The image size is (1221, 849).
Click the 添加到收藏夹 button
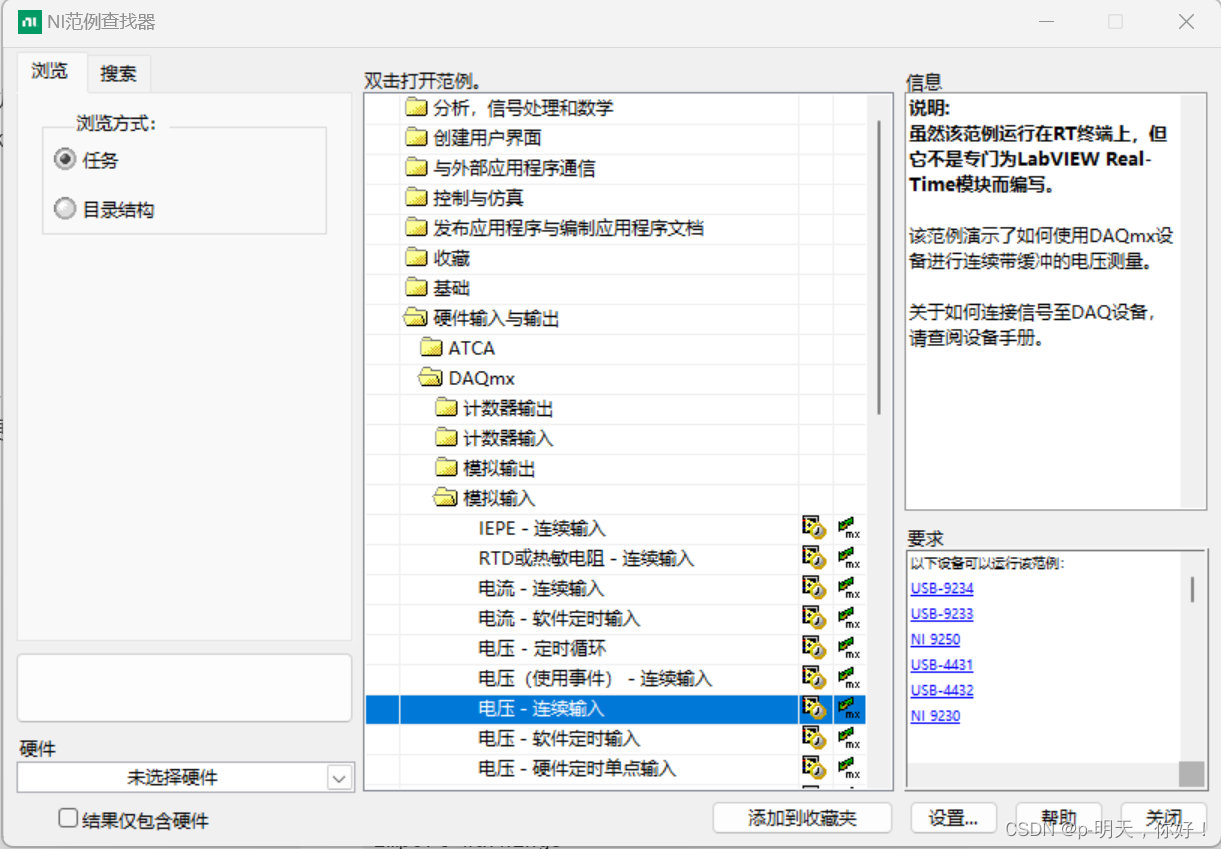point(802,817)
